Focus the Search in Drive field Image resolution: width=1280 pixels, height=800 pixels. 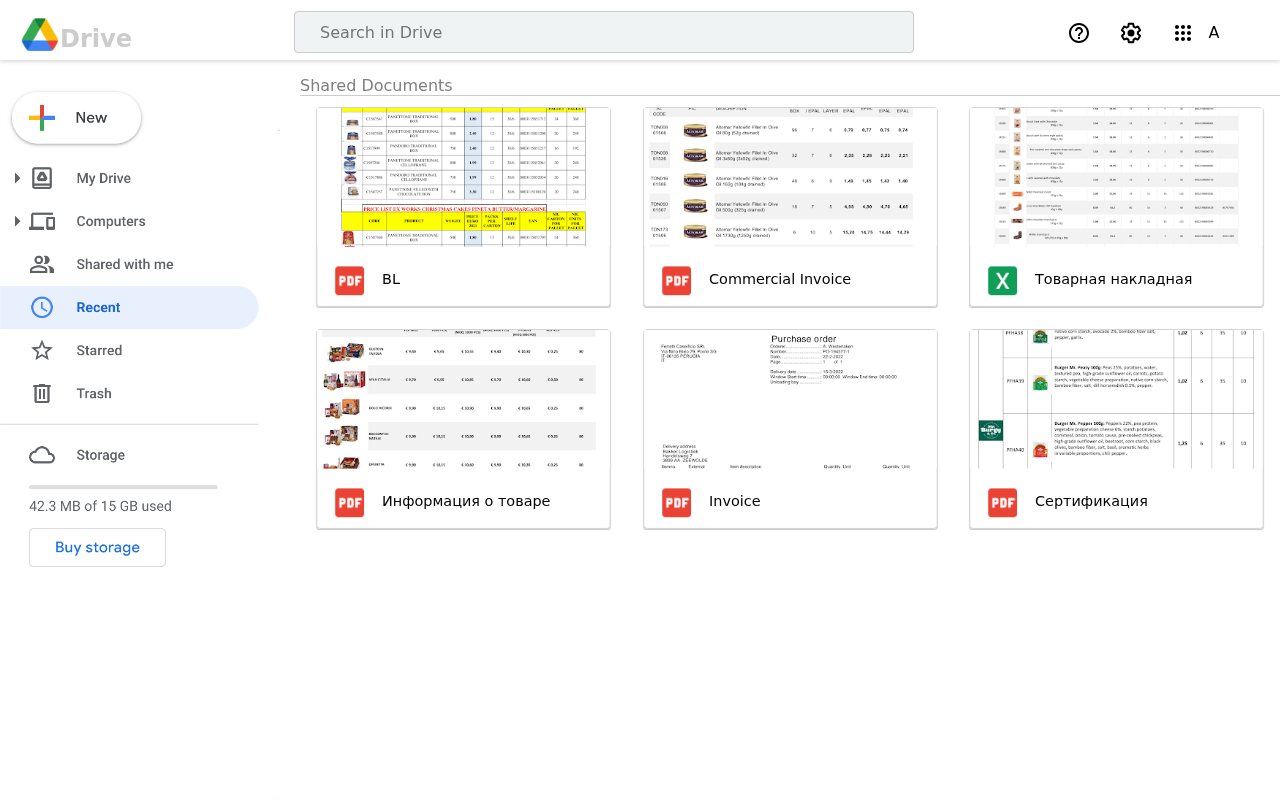coord(604,32)
